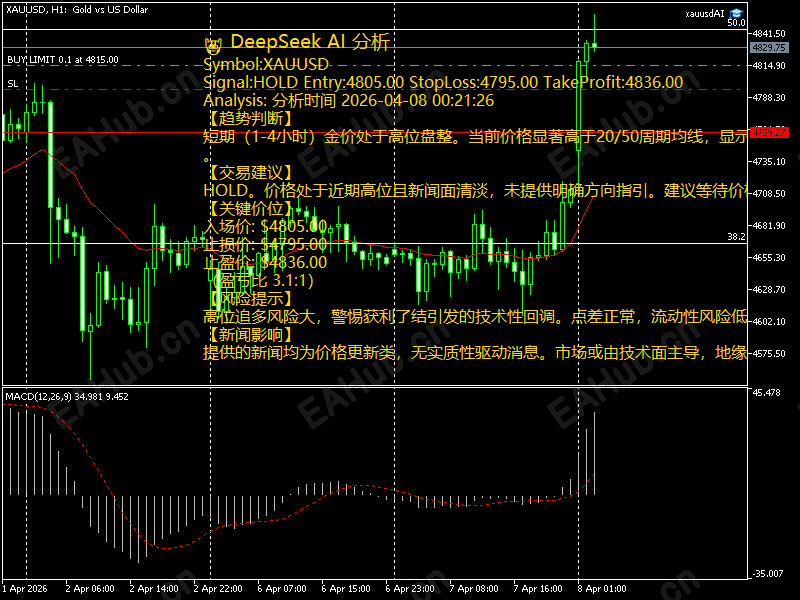Click the MACD scale value 45.478
Viewport: 800px width, 600px height.
pos(766,392)
